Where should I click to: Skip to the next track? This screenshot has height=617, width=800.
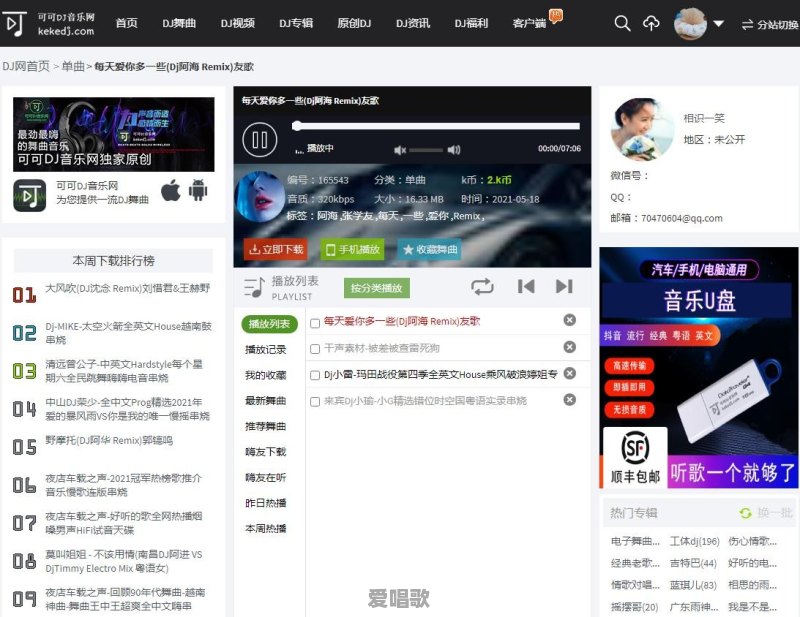pos(564,286)
